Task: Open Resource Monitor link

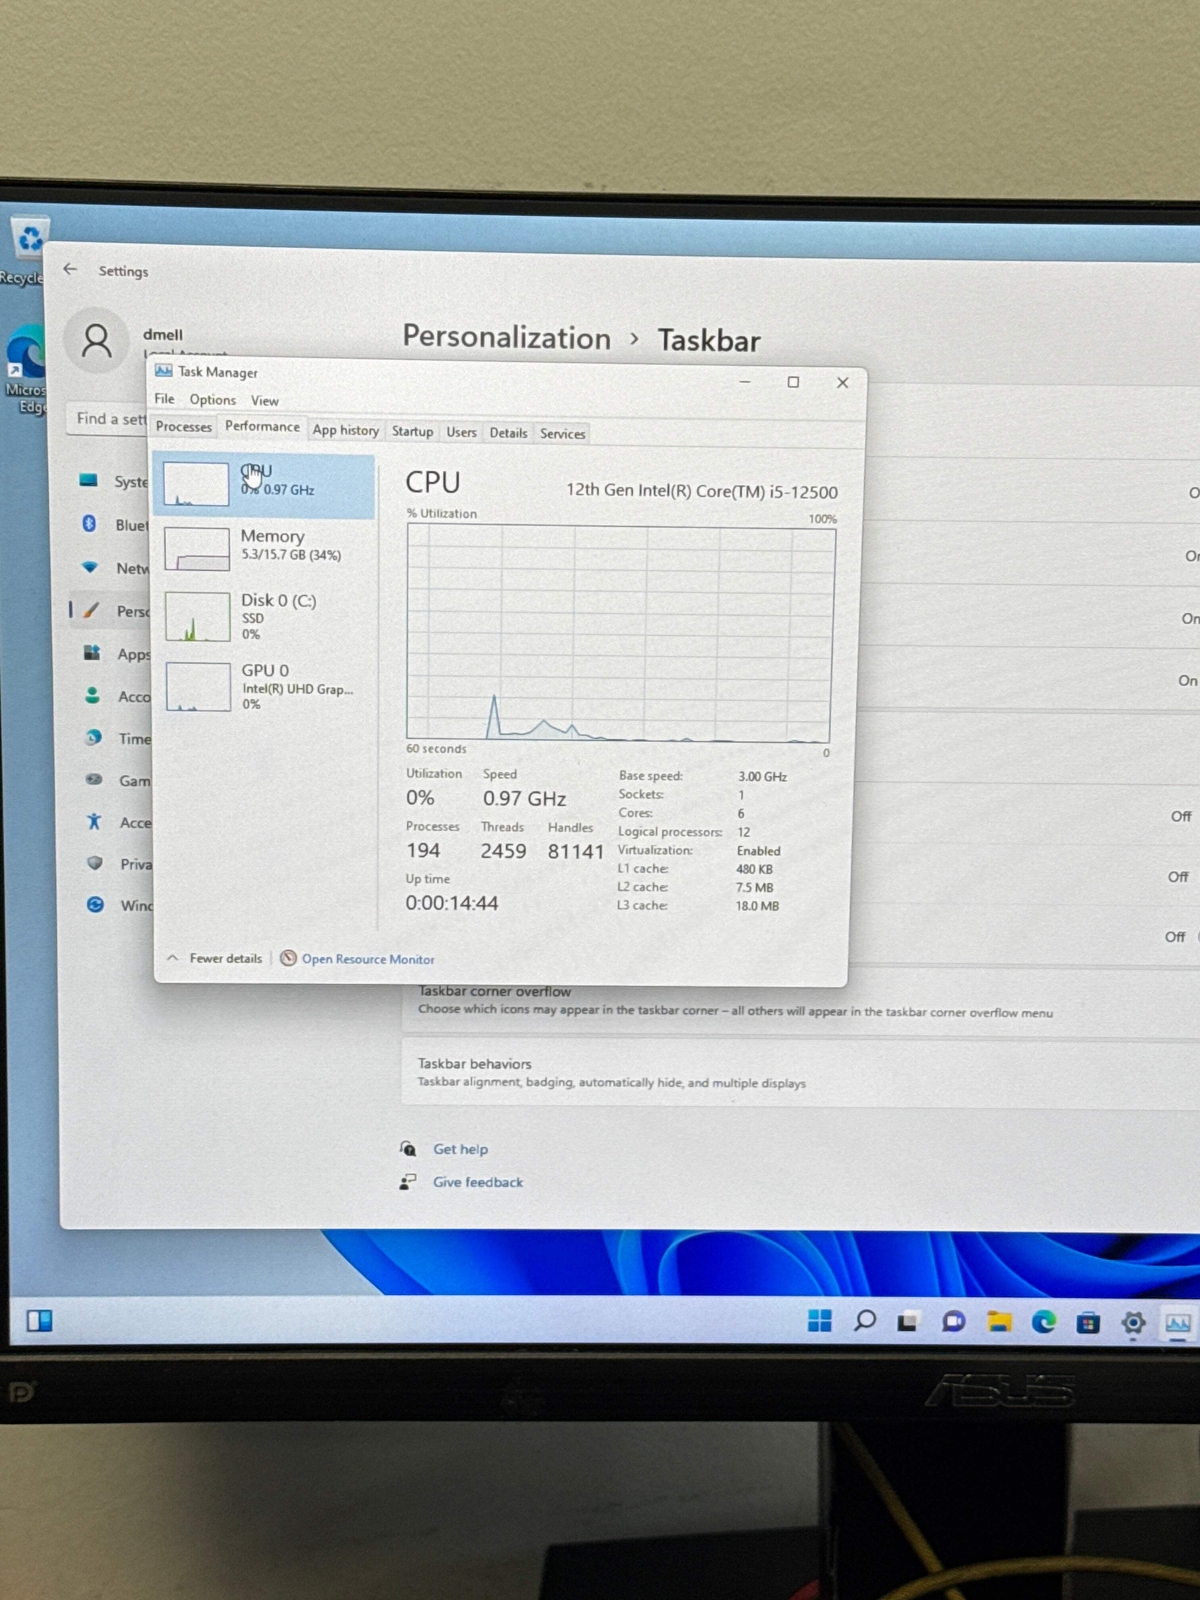Action: pos(368,959)
